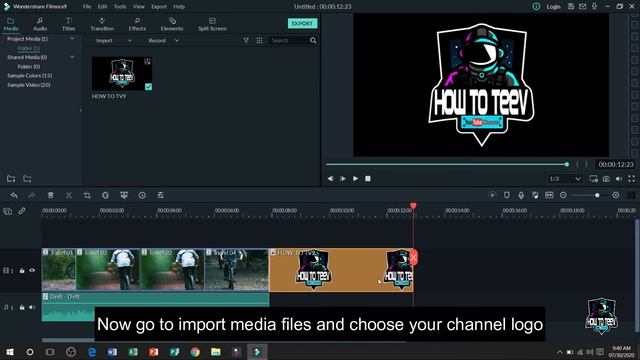This screenshot has height=360, width=640.
Task: Open the Transition tab
Action: click(x=102, y=24)
